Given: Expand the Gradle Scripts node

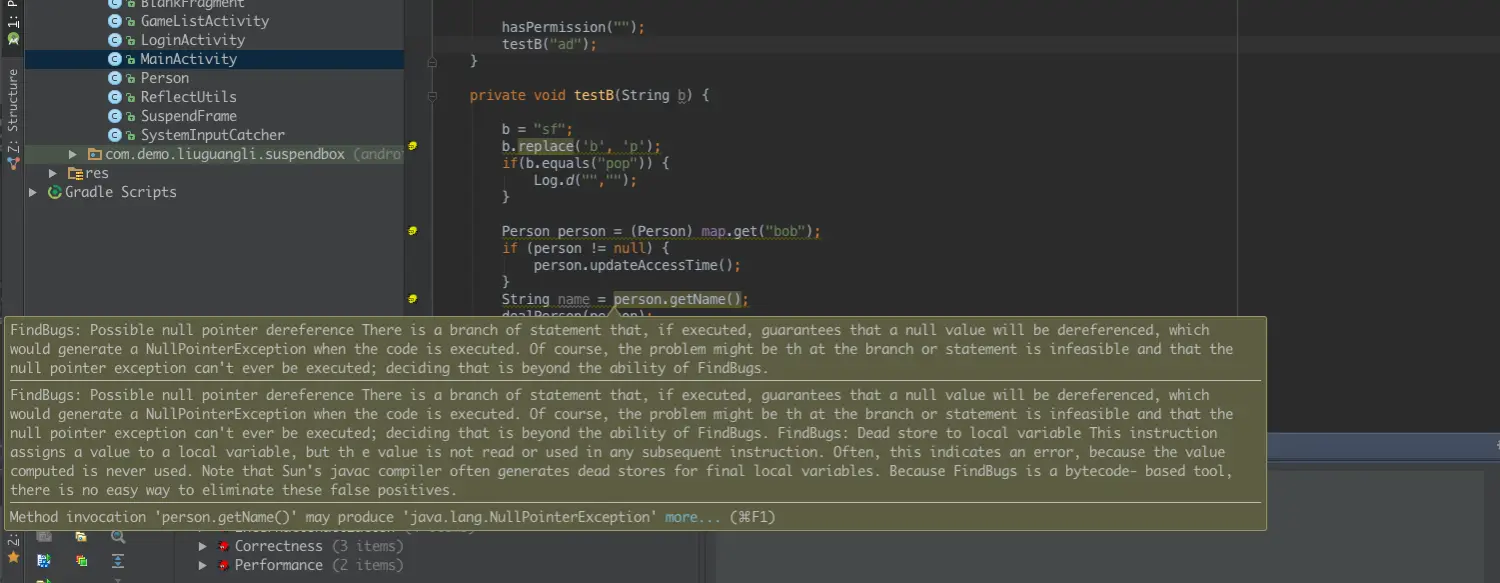Looking at the screenshot, I should click(34, 192).
